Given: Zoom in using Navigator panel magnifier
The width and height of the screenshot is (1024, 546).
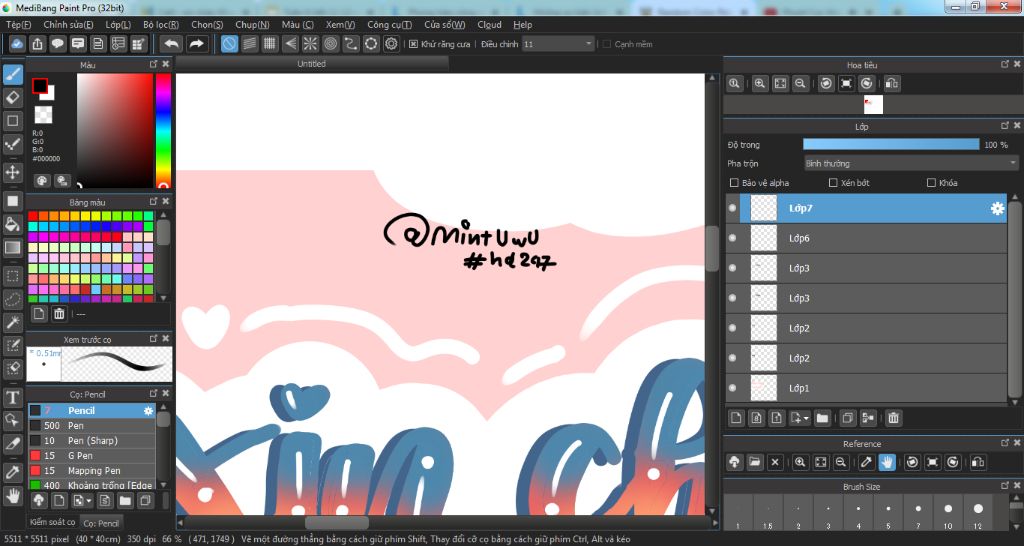Looking at the screenshot, I should click(x=760, y=84).
